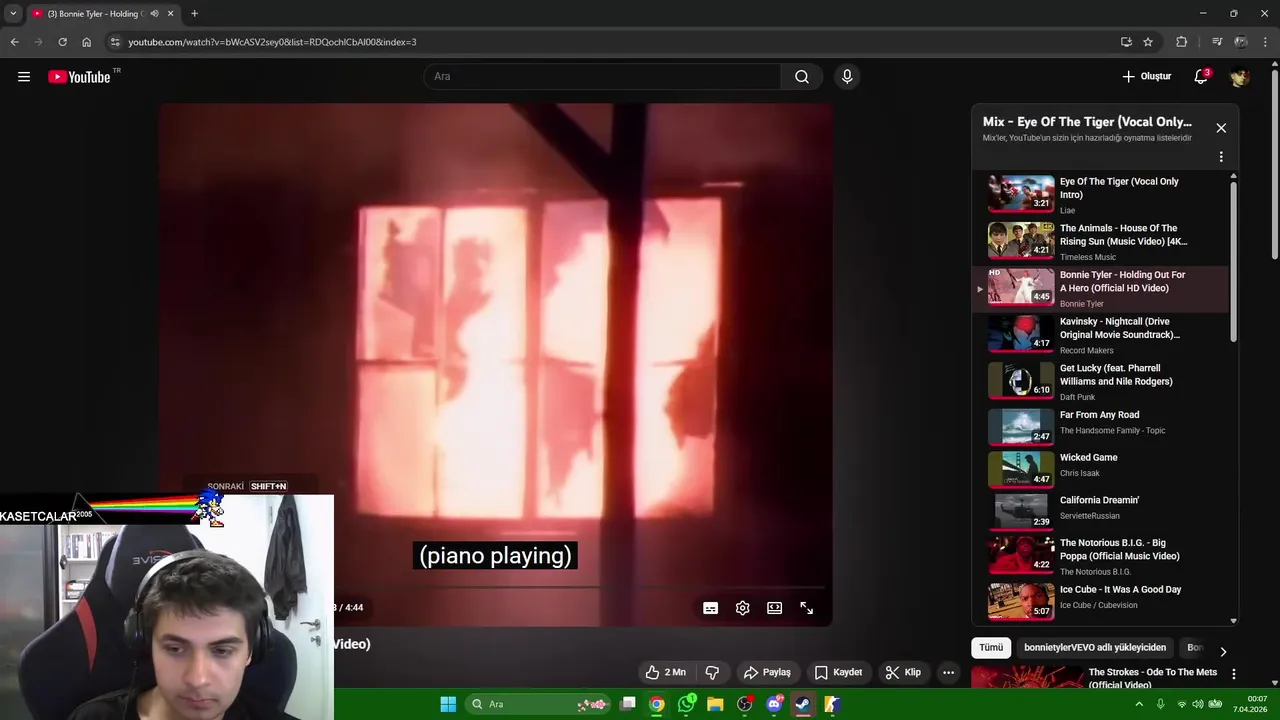
Task: Click the Paylaş share button
Action: click(x=768, y=672)
